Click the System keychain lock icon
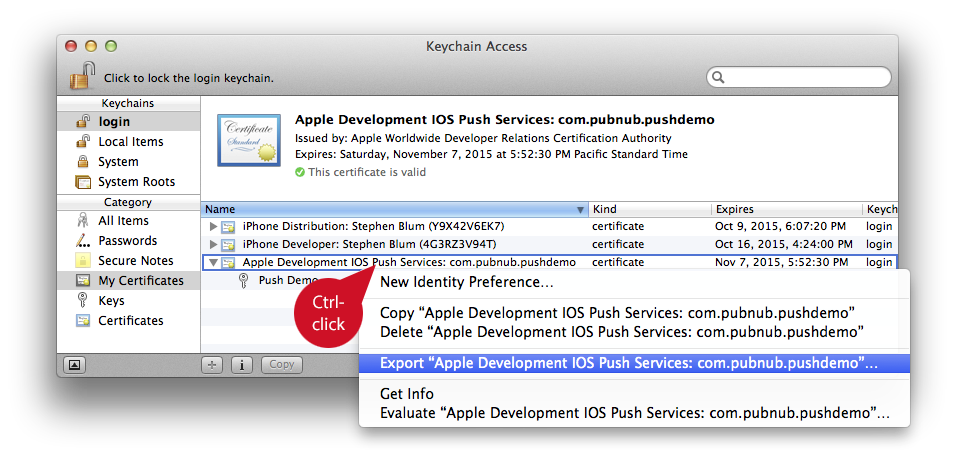The width and height of the screenshot is (955, 456). click(x=83, y=162)
